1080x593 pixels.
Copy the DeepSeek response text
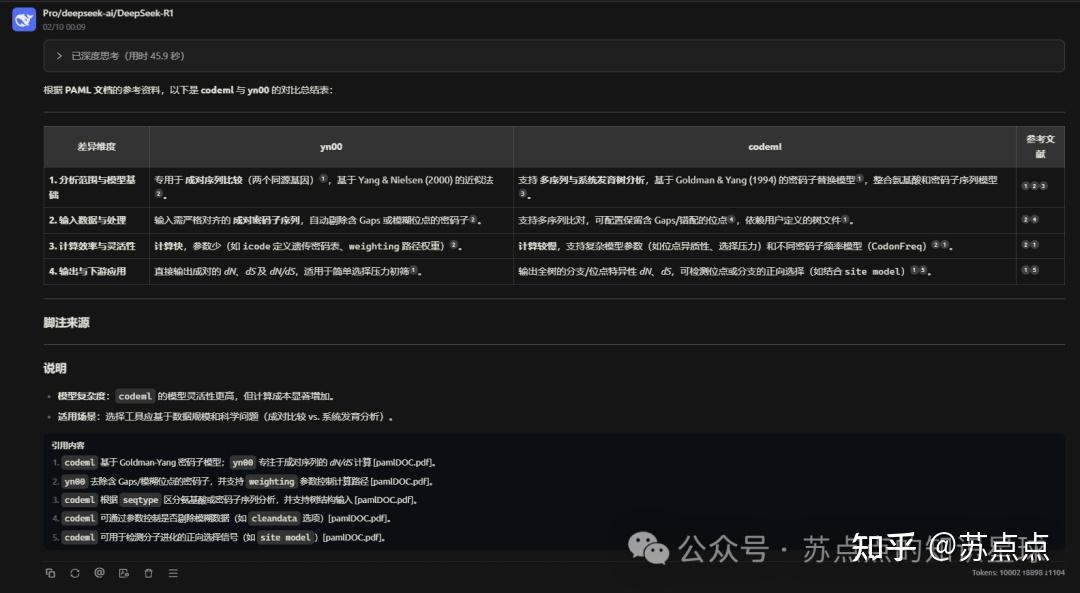pyautogui.click(x=51, y=572)
